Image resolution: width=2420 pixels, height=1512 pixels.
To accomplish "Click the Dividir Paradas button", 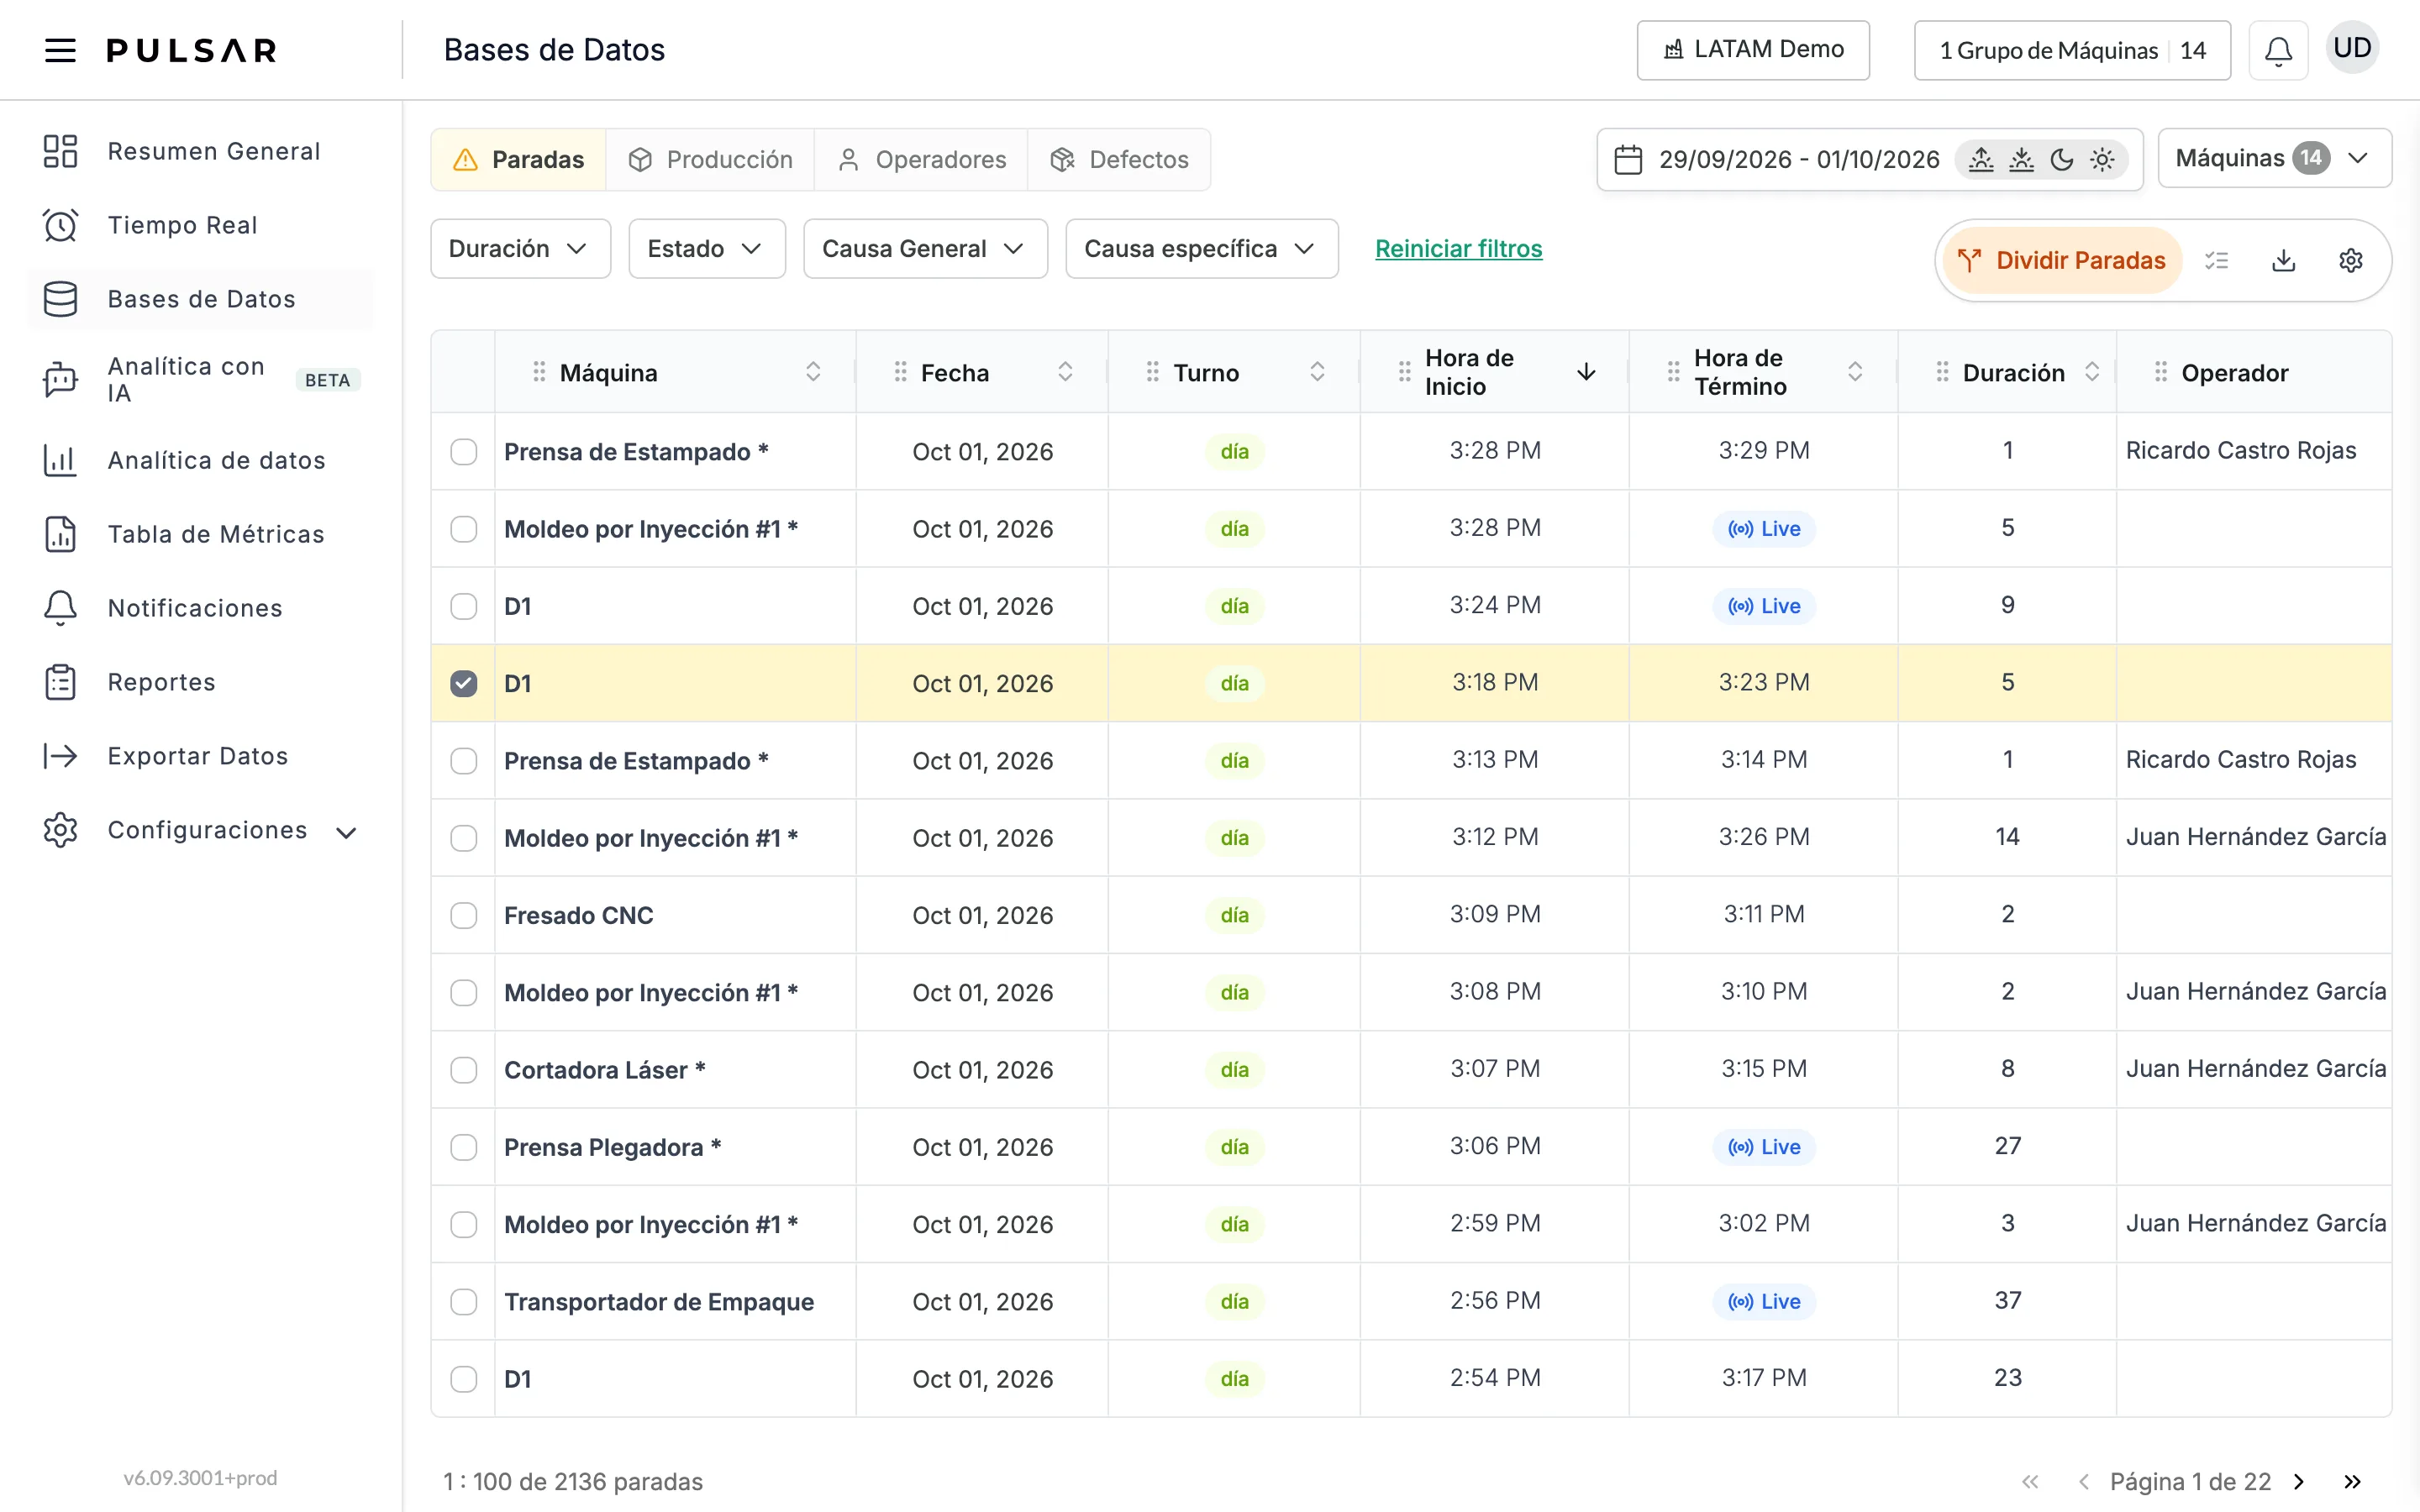I will [x=2062, y=261].
